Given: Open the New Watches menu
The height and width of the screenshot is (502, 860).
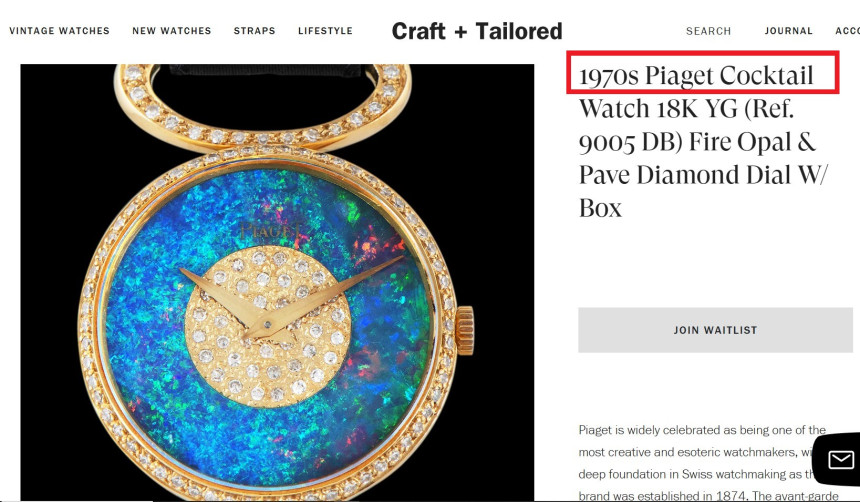Looking at the screenshot, I should coord(172,31).
